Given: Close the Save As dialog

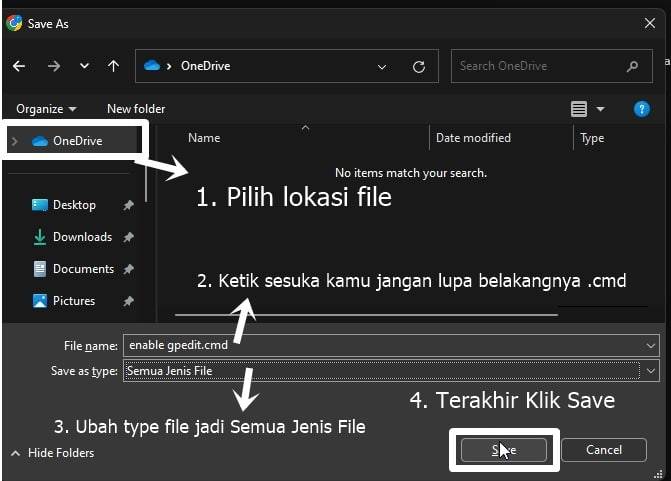Looking at the screenshot, I should coord(650,23).
